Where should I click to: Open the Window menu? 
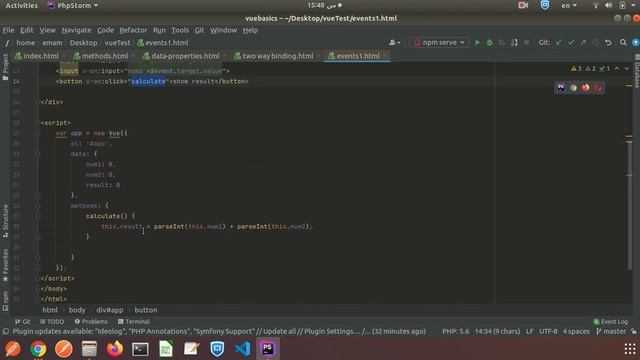click(x=223, y=30)
